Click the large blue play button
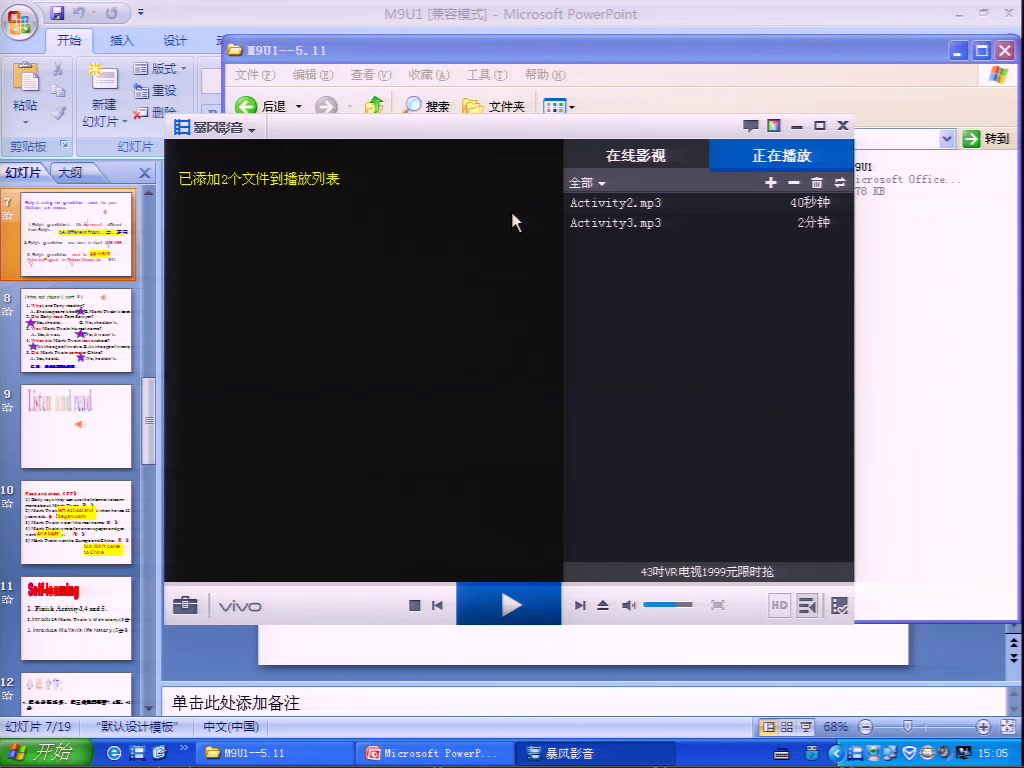The height and width of the screenshot is (768, 1024). point(509,604)
